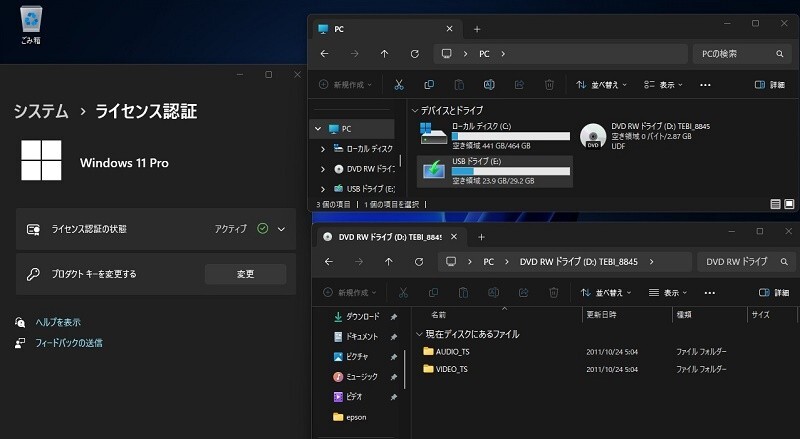
Task: Go back in the DVD RW drive window
Action: coord(329,261)
